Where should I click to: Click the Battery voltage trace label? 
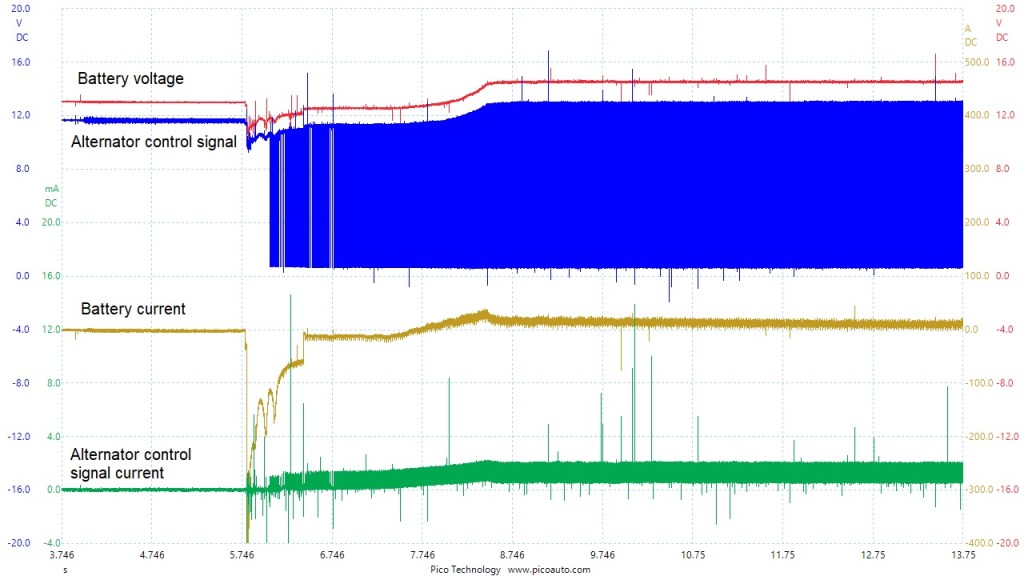130,79
